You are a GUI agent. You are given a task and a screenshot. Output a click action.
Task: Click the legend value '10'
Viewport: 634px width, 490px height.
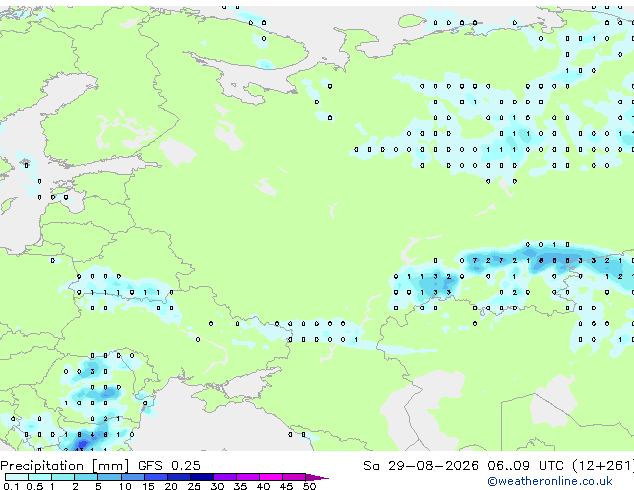click(125, 486)
